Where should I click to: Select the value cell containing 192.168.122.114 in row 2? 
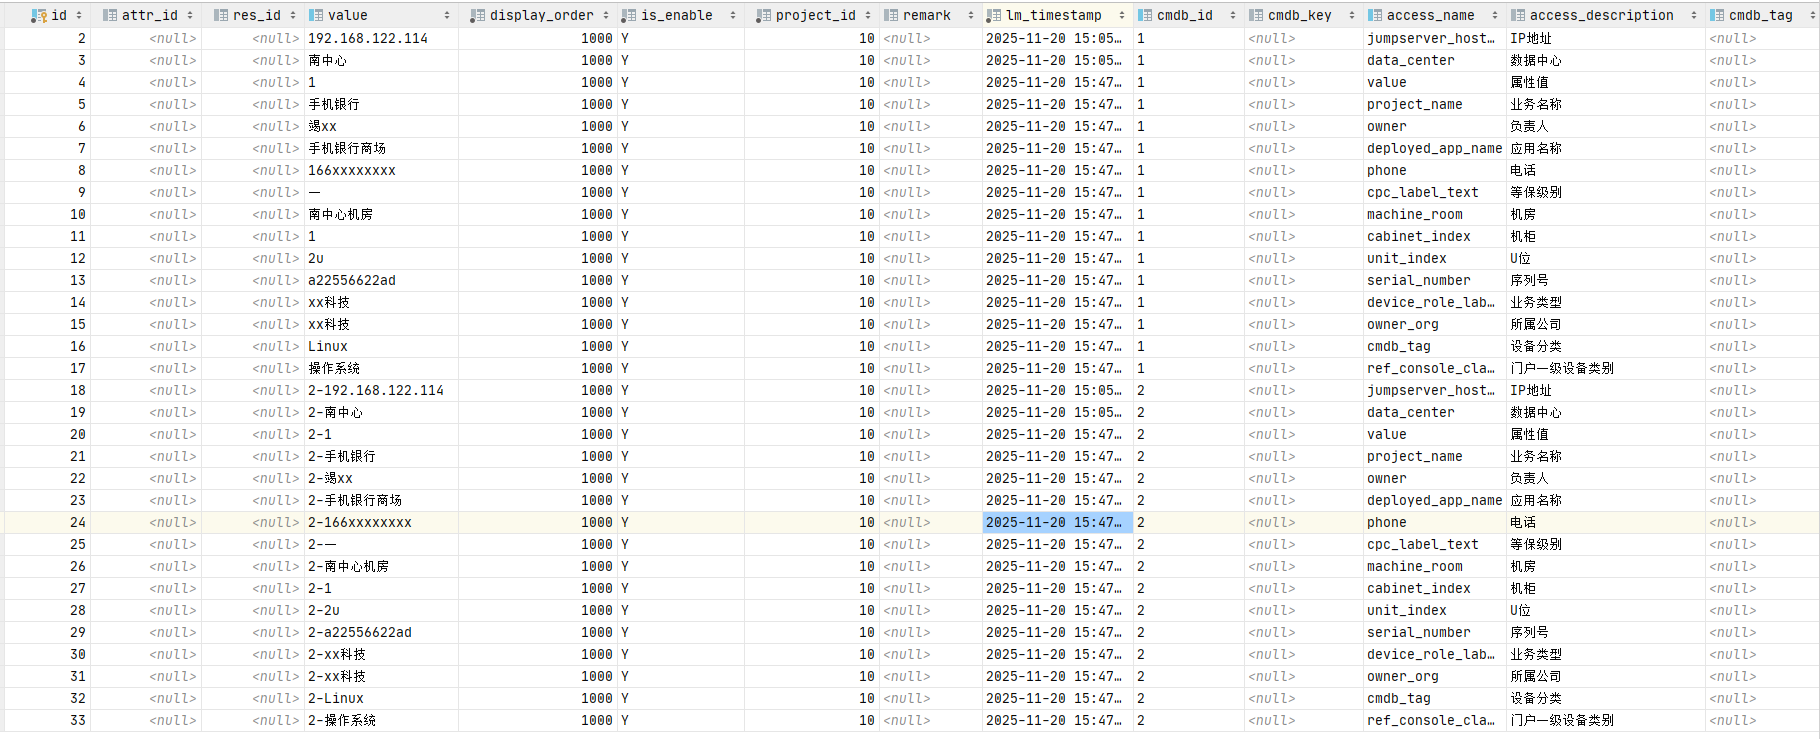[x=368, y=38]
